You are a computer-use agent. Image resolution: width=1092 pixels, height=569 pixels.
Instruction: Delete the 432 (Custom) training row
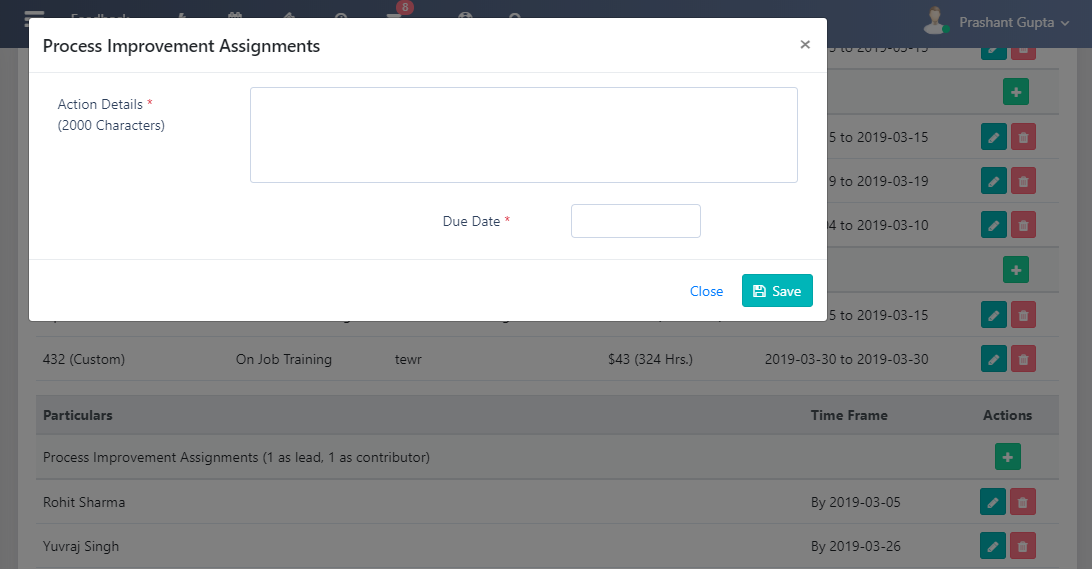[x=1023, y=359]
